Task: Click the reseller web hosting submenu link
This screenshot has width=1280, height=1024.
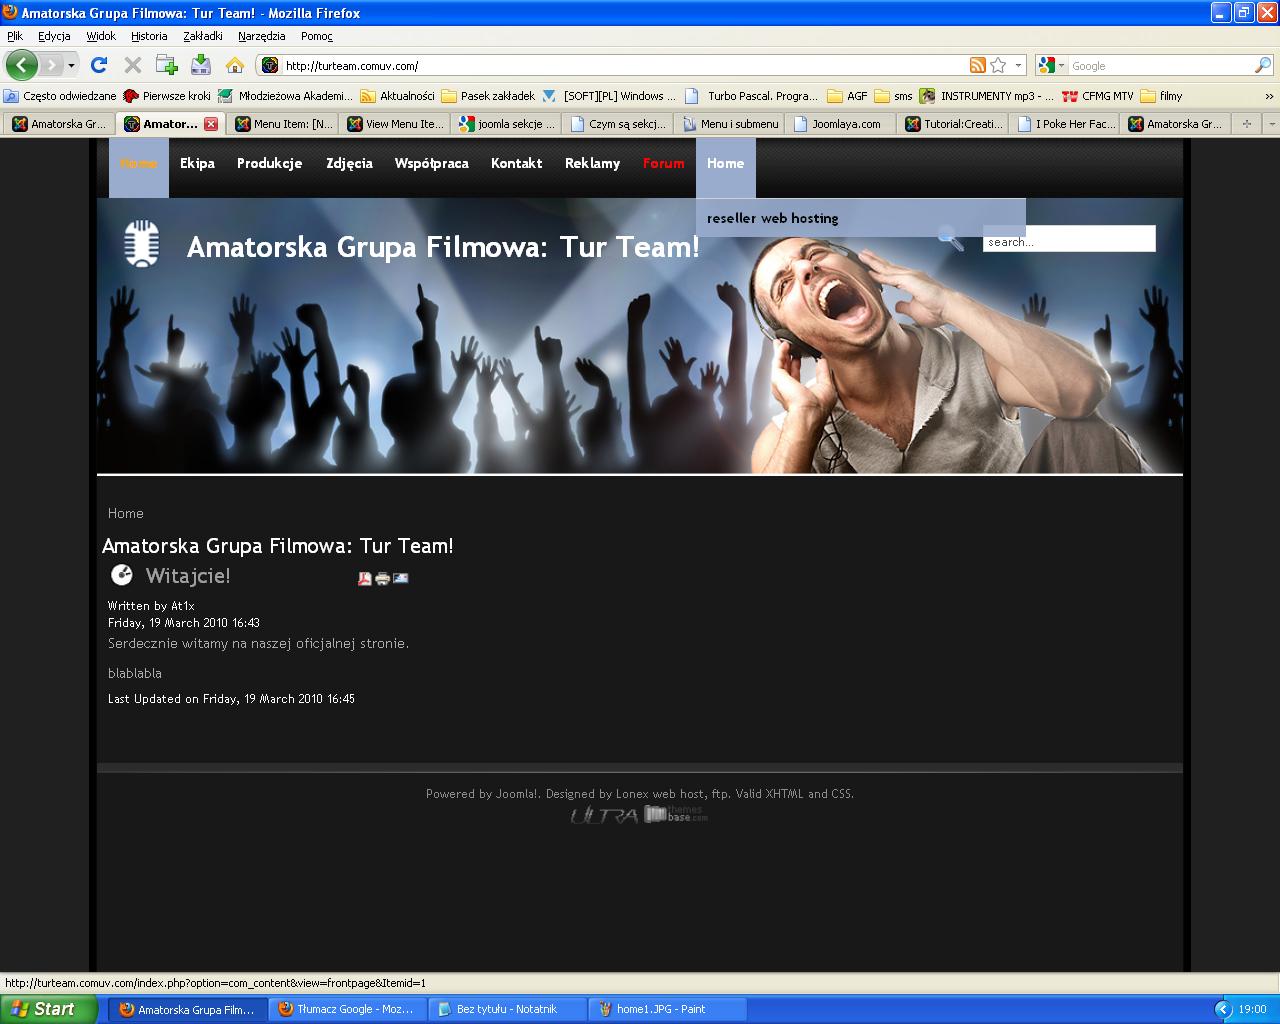Action: [772, 218]
